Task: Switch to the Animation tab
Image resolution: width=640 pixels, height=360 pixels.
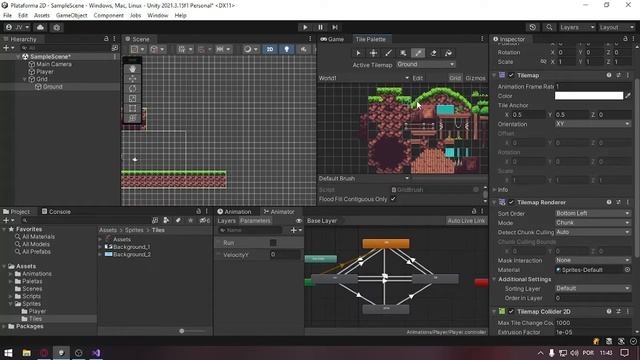Action: [234, 211]
